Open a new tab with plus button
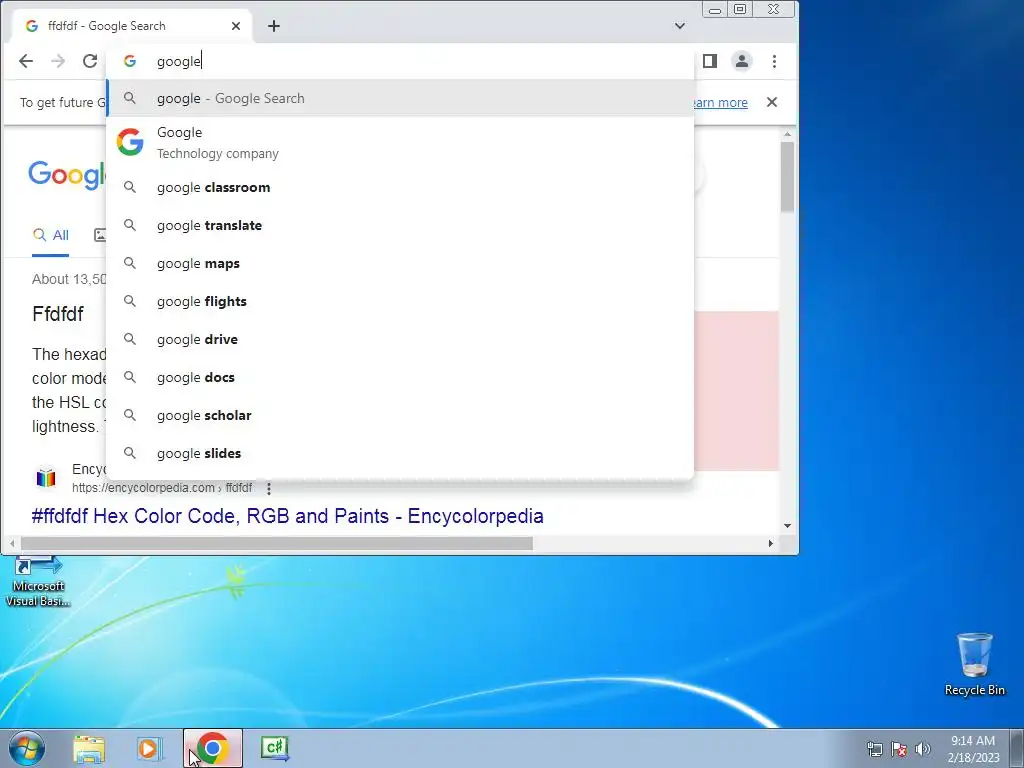Screen dimensions: 1024x768 [x=274, y=26]
